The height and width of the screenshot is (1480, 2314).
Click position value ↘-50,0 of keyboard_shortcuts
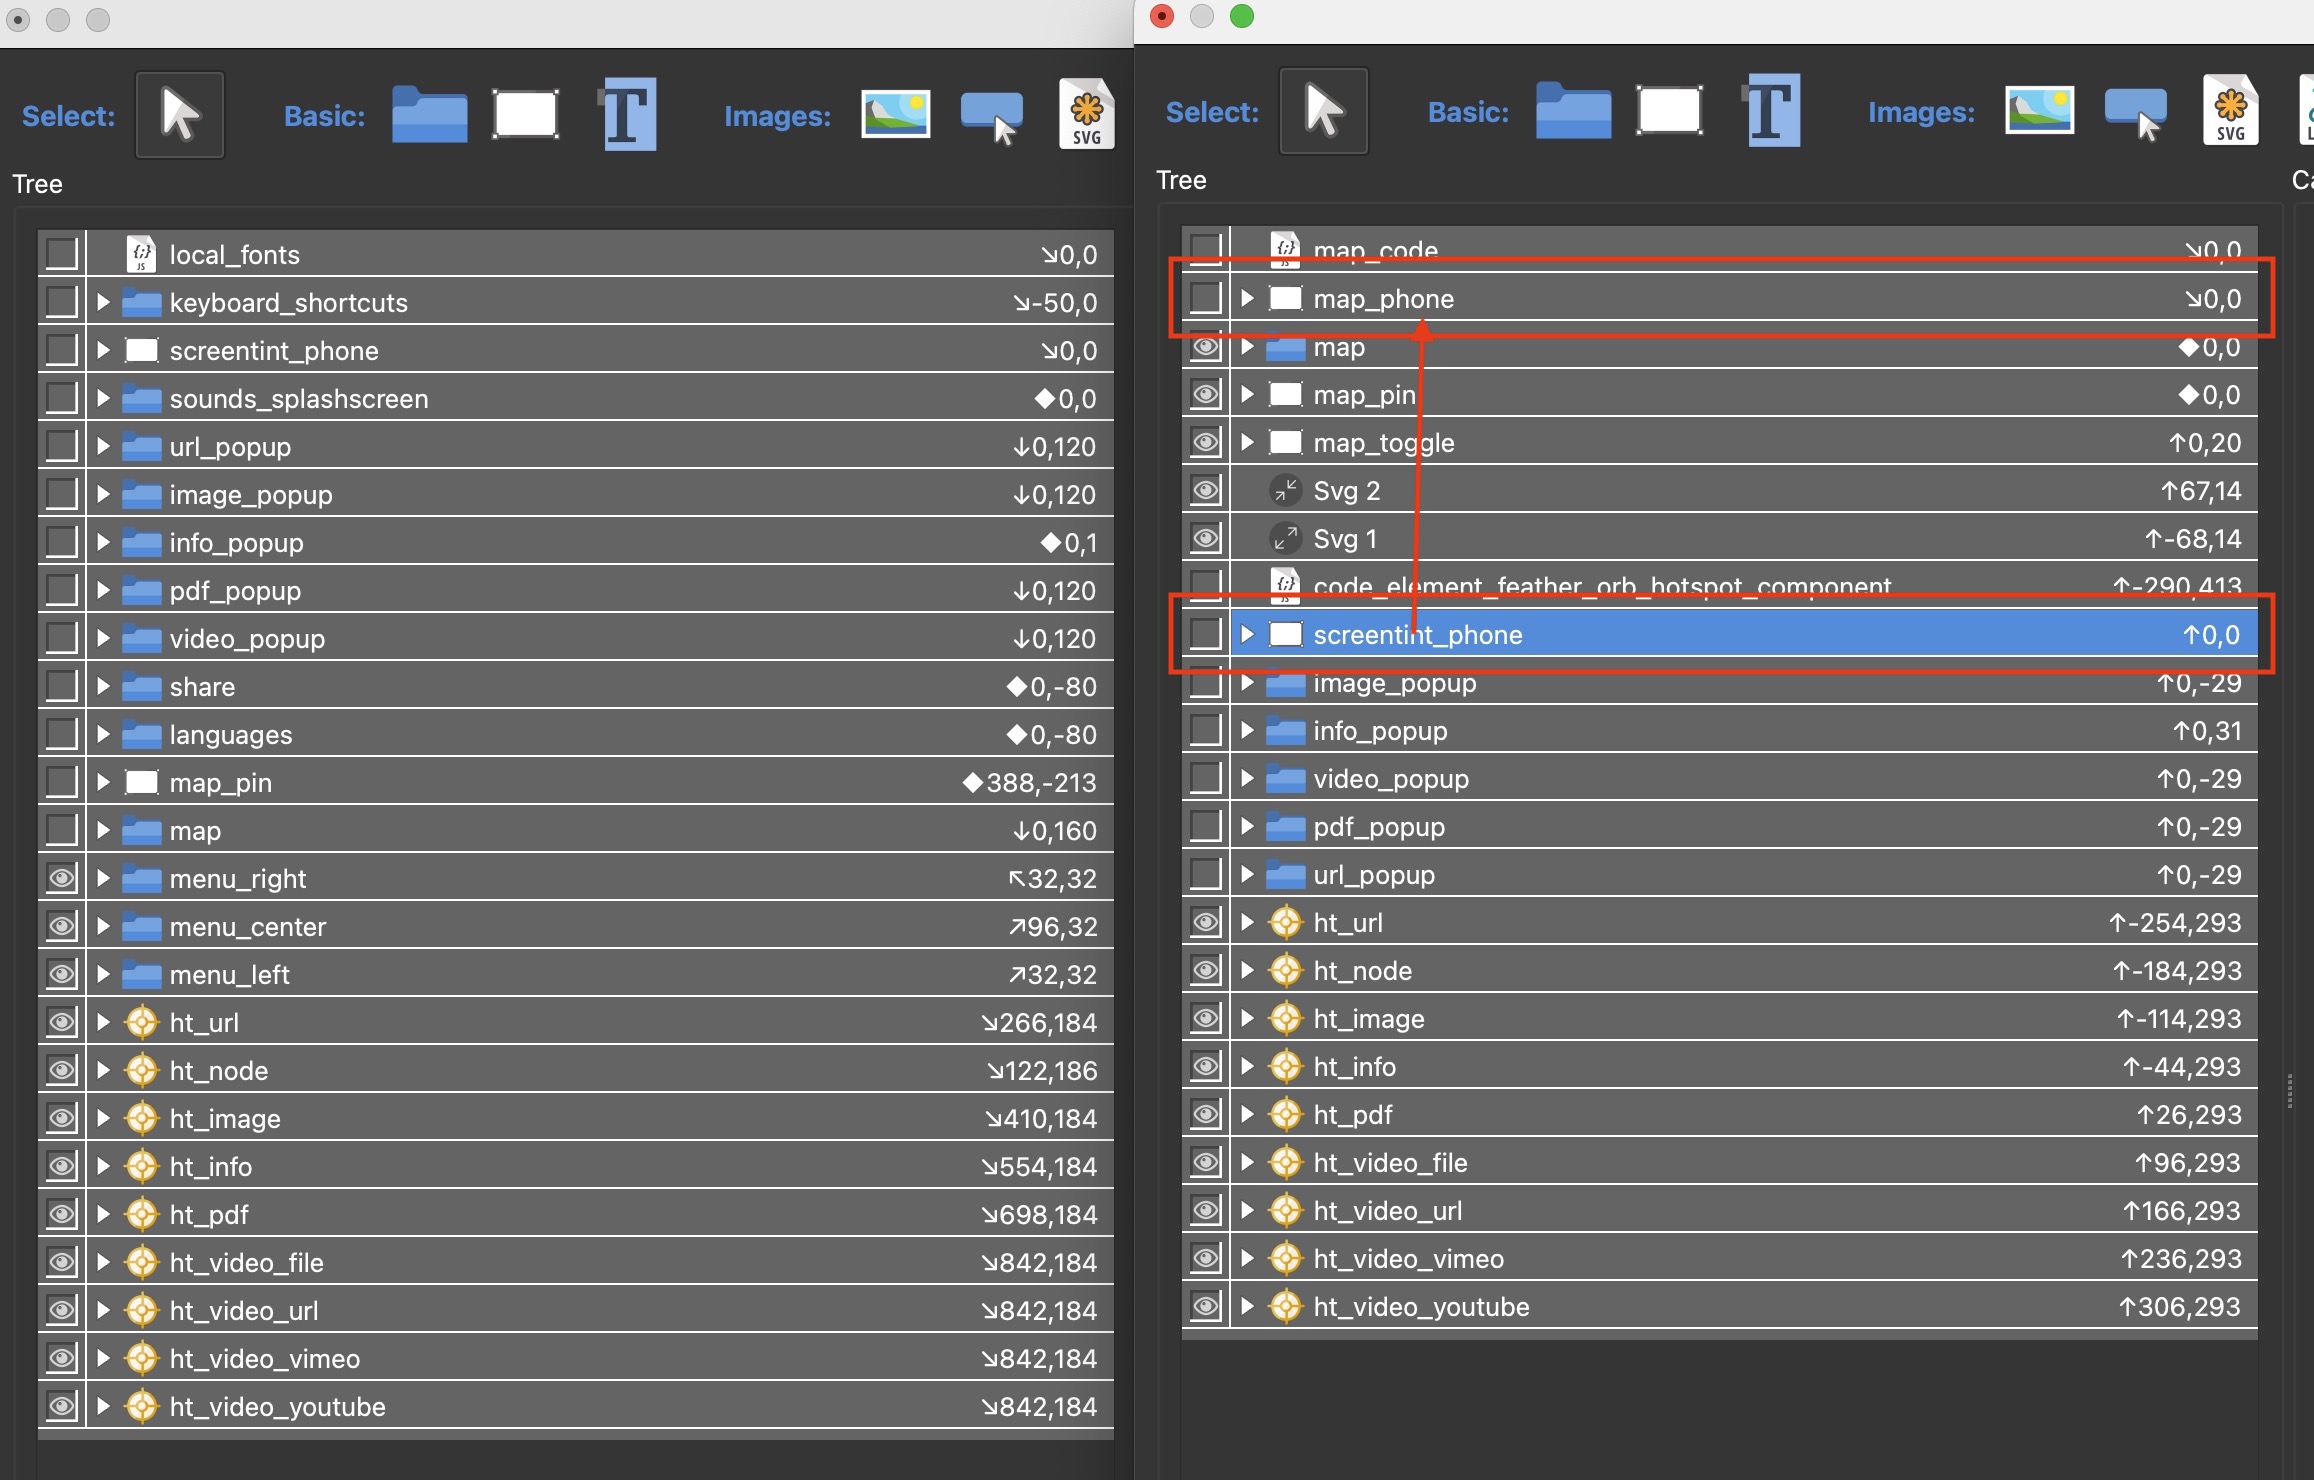1055,302
